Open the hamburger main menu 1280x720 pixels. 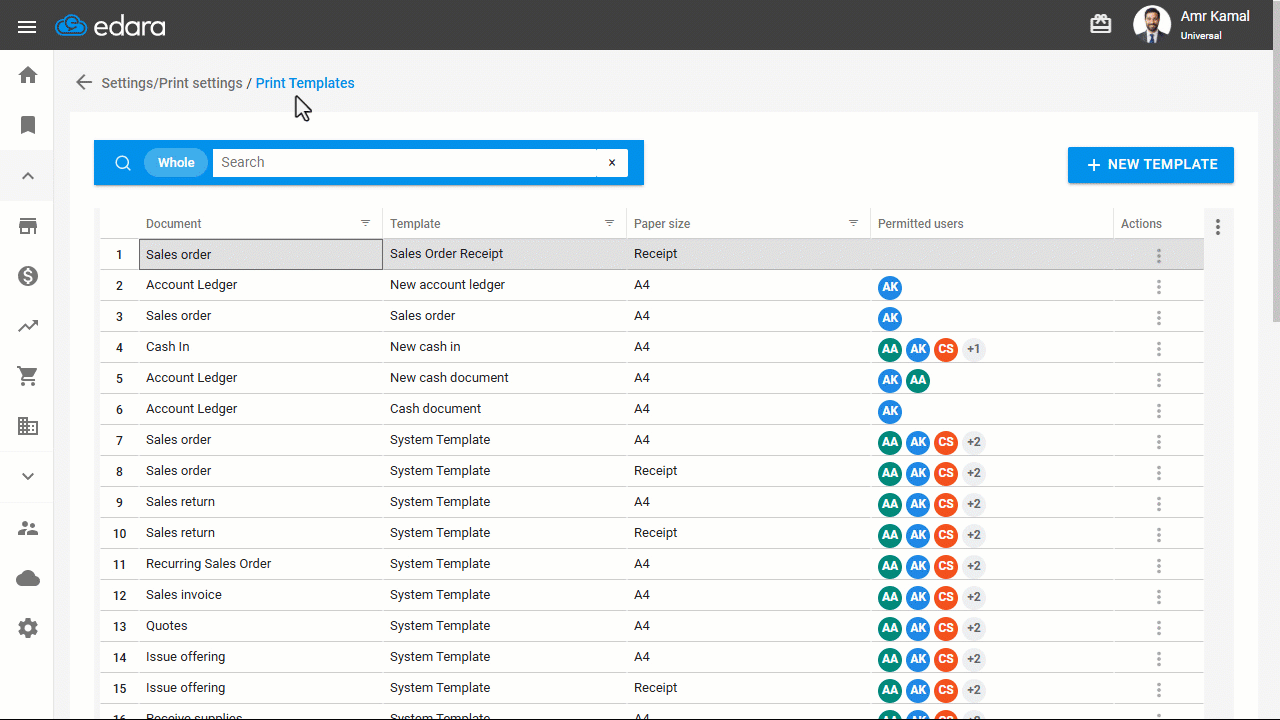coord(27,27)
